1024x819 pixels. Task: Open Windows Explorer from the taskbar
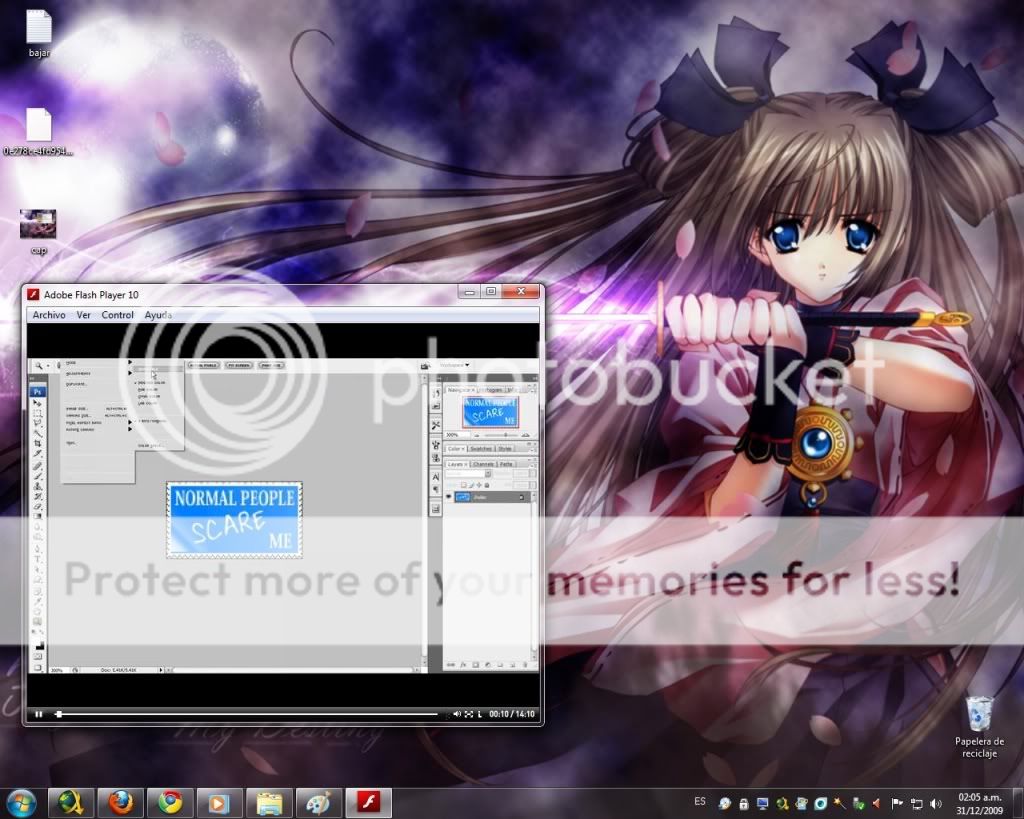pyautogui.click(x=269, y=803)
